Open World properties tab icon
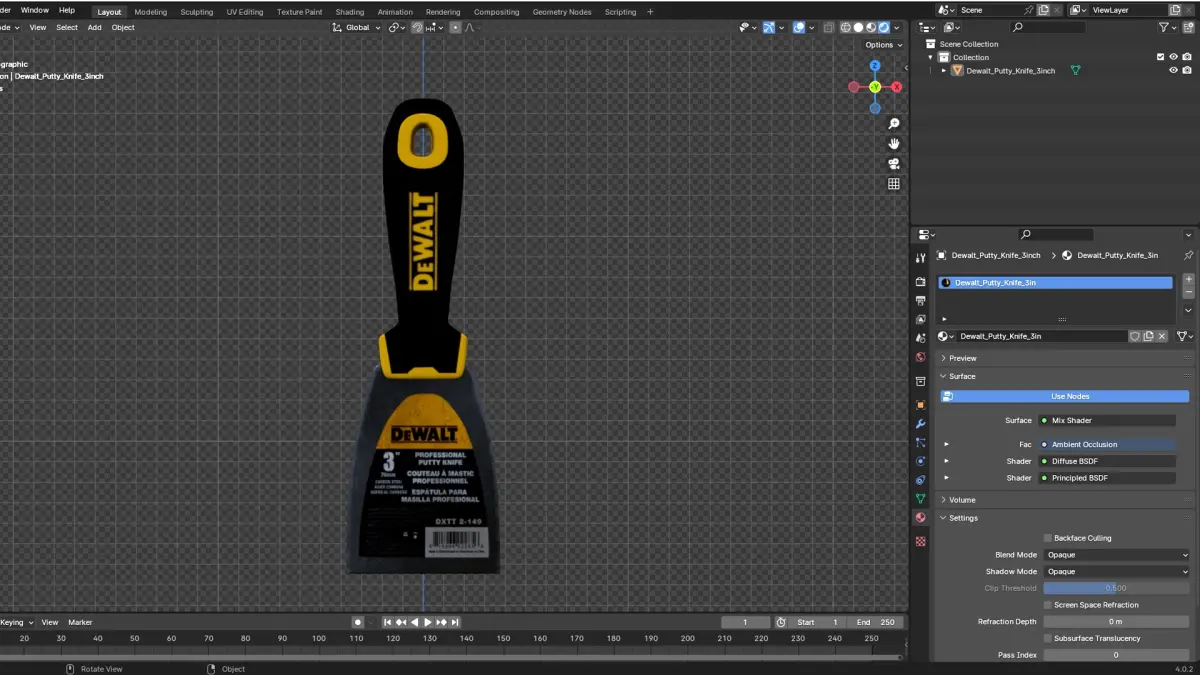The width and height of the screenshot is (1200, 675). [920, 357]
